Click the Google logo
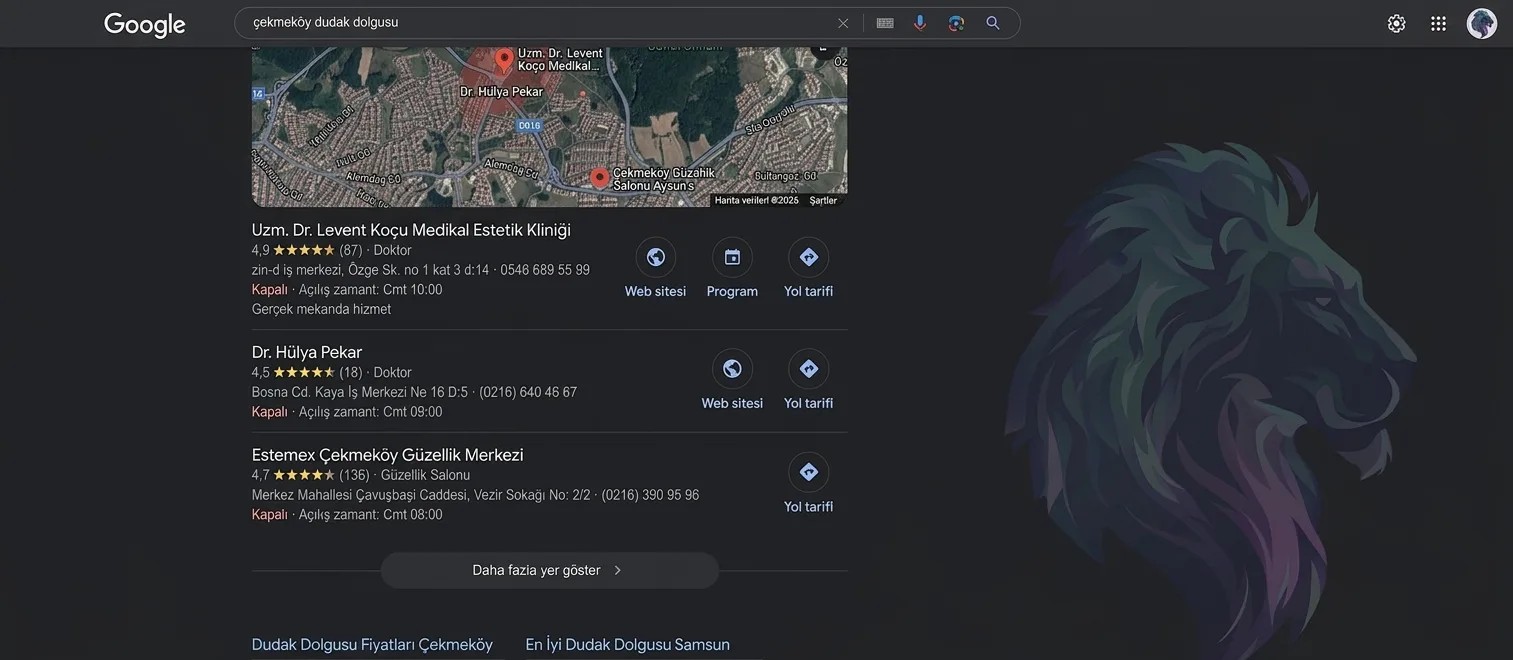 coord(145,25)
